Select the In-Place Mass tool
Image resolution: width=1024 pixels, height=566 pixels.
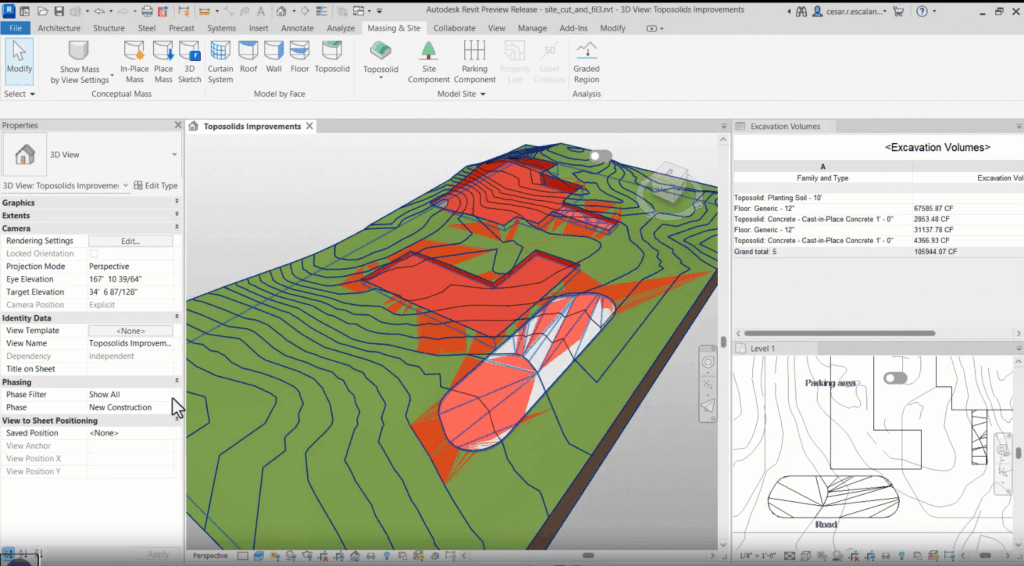135,62
